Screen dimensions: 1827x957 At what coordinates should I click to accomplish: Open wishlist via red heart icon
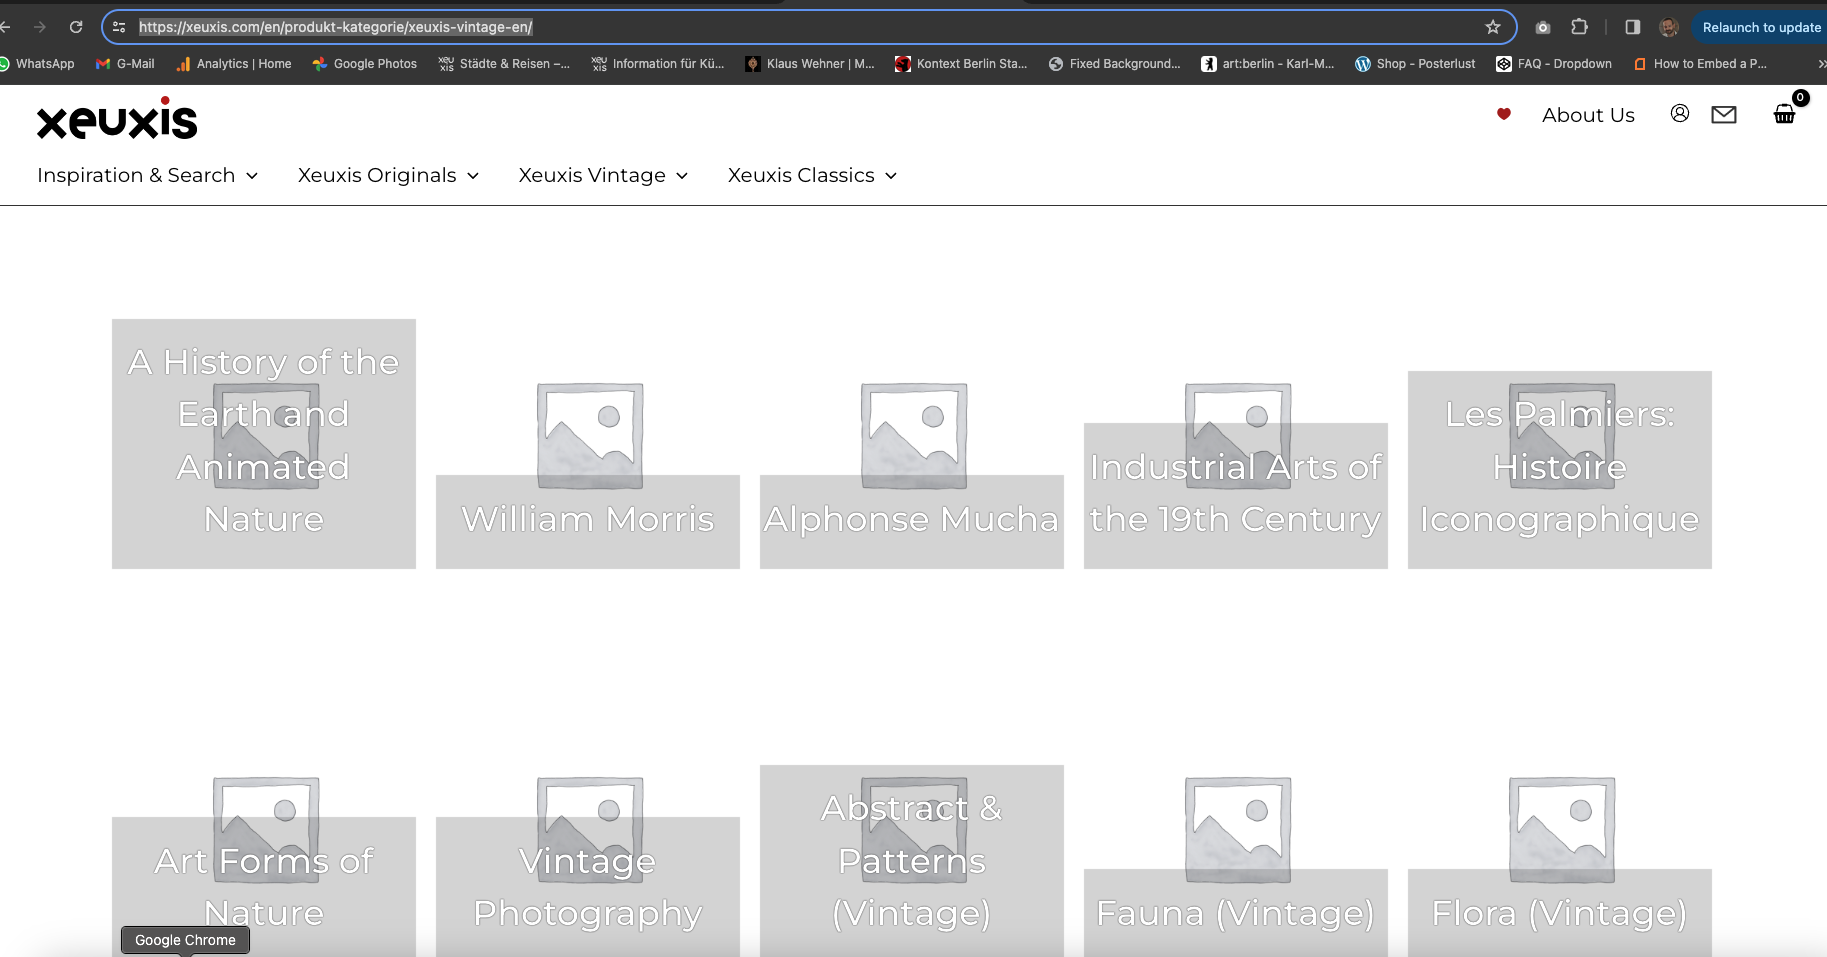click(1503, 114)
